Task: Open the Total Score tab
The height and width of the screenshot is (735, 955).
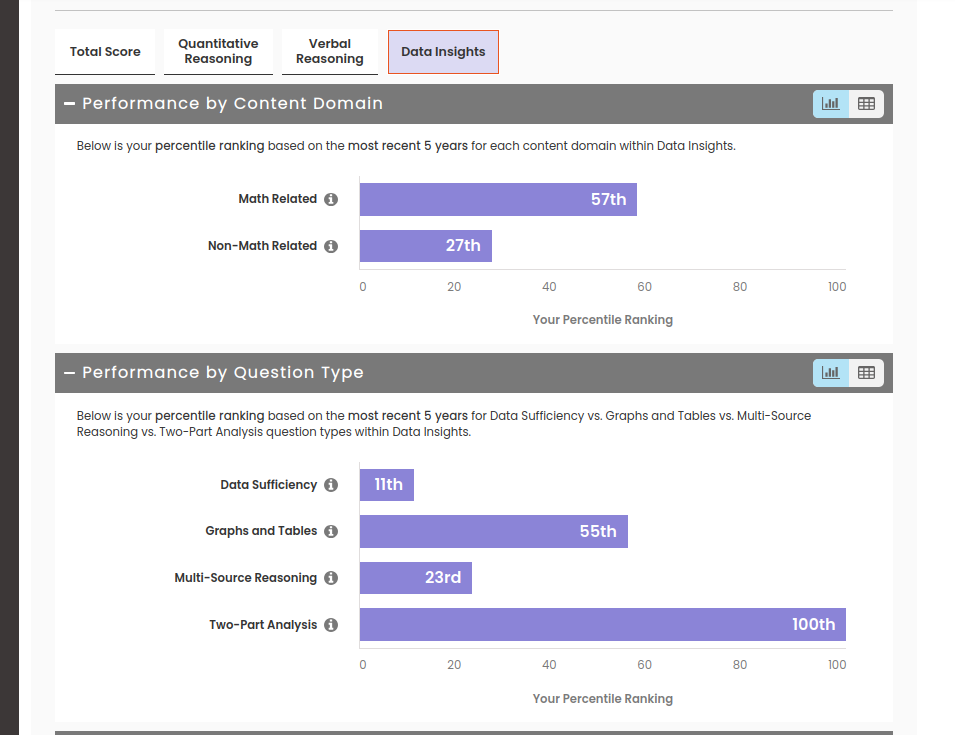Action: click(x=105, y=52)
